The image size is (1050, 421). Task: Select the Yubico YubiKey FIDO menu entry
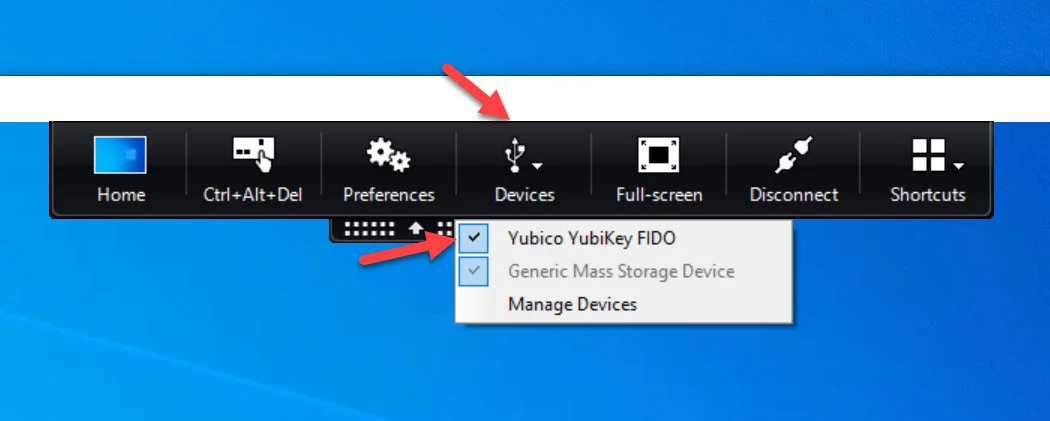click(x=623, y=238)
